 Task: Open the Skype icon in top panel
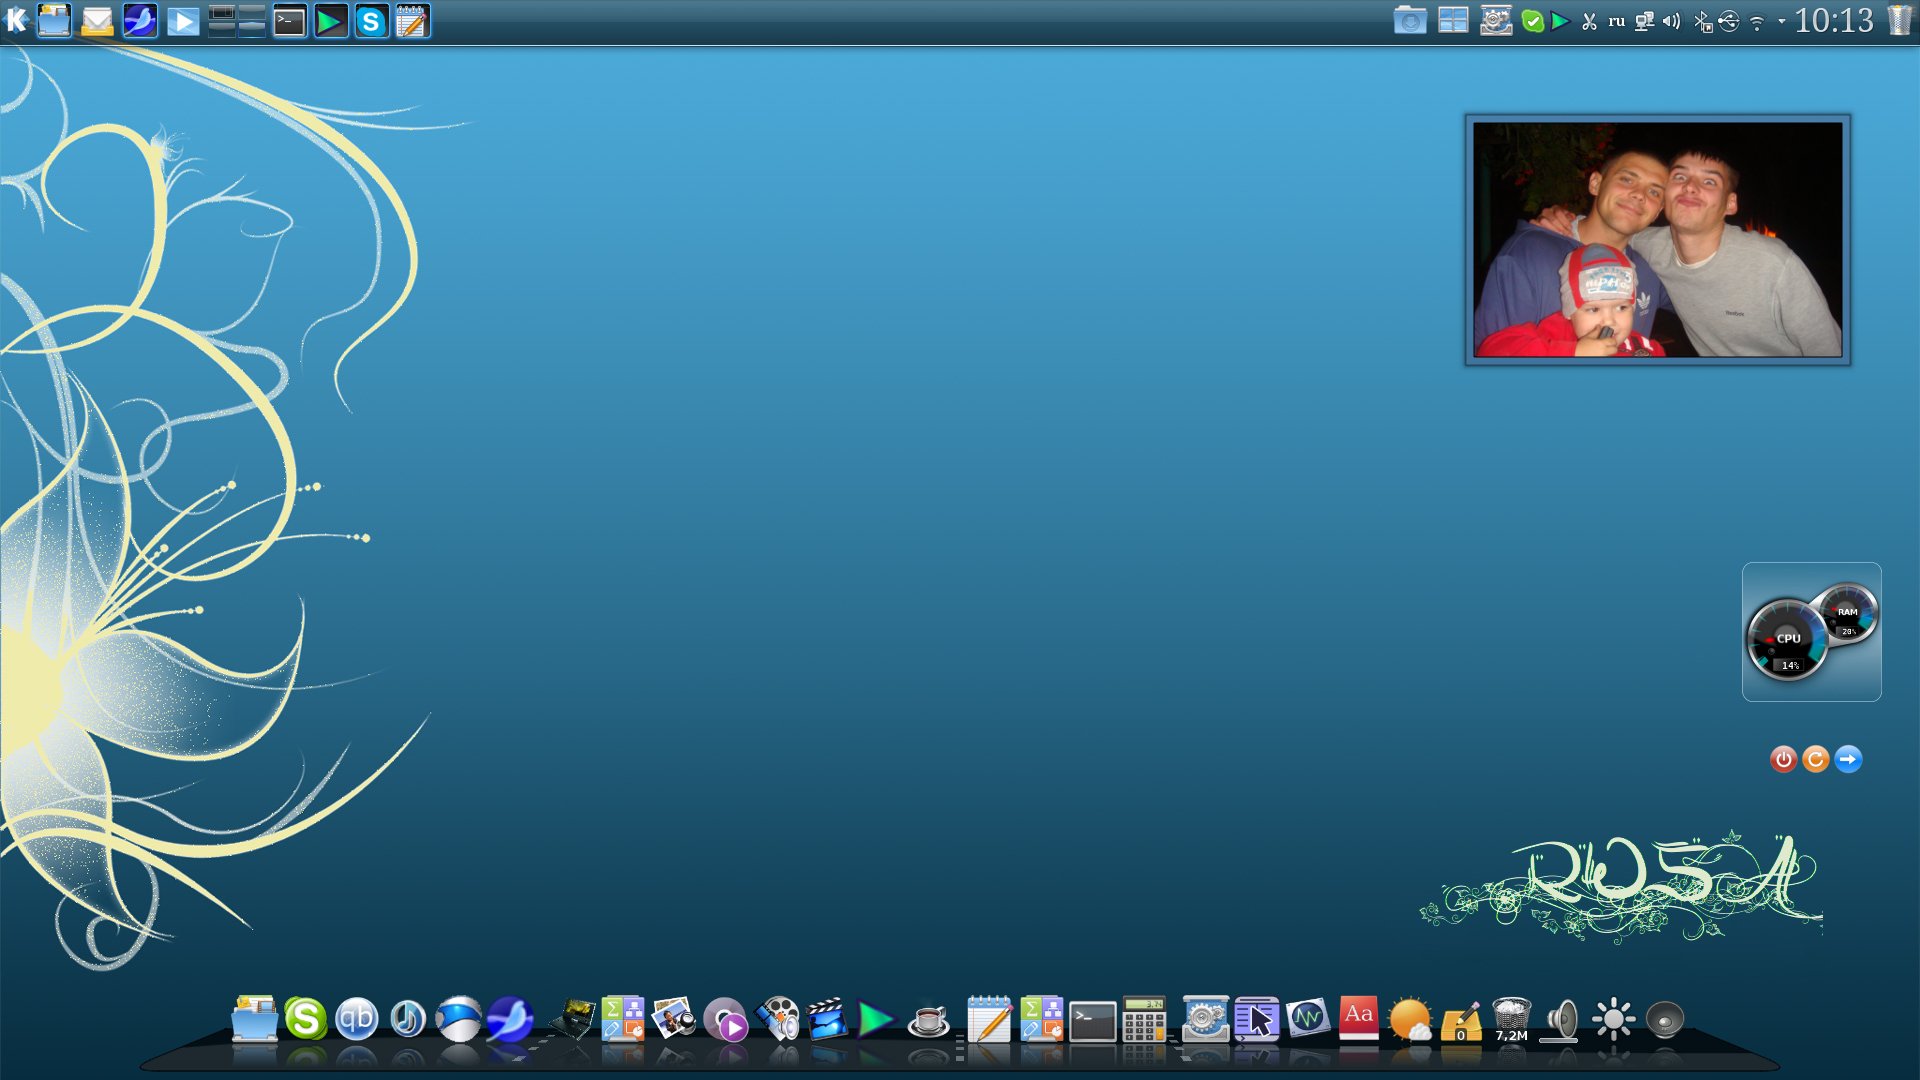pos(371,21)
